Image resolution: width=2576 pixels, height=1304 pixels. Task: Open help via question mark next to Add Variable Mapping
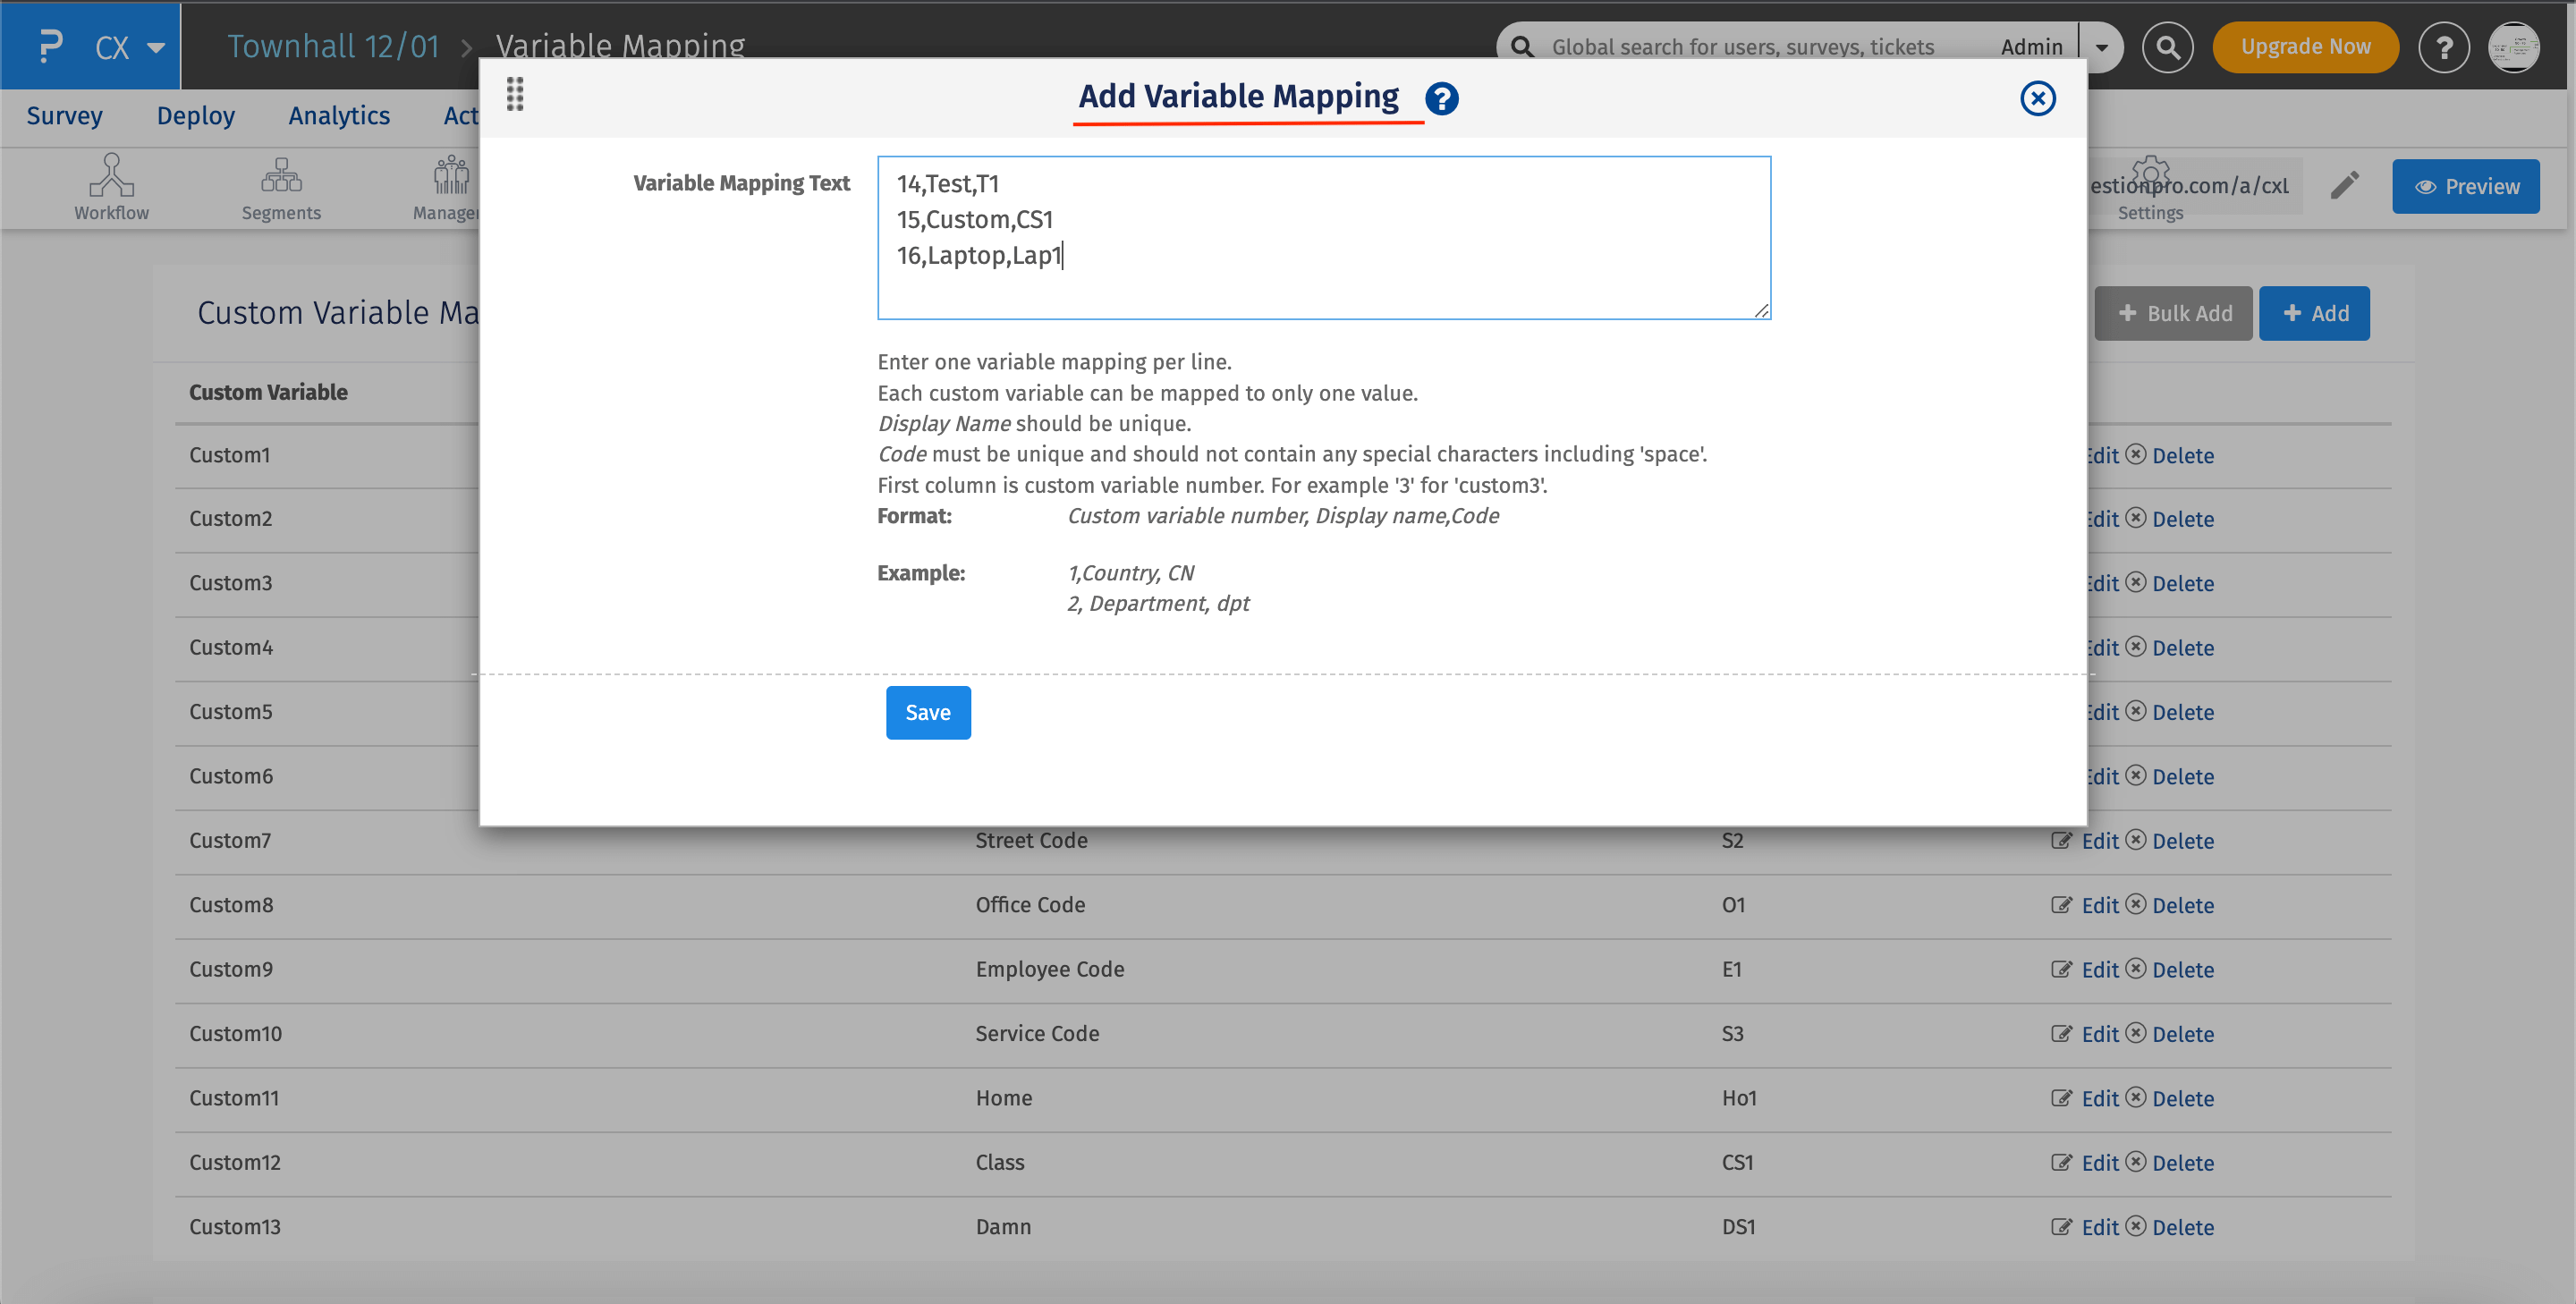[x=1441, y=98]
